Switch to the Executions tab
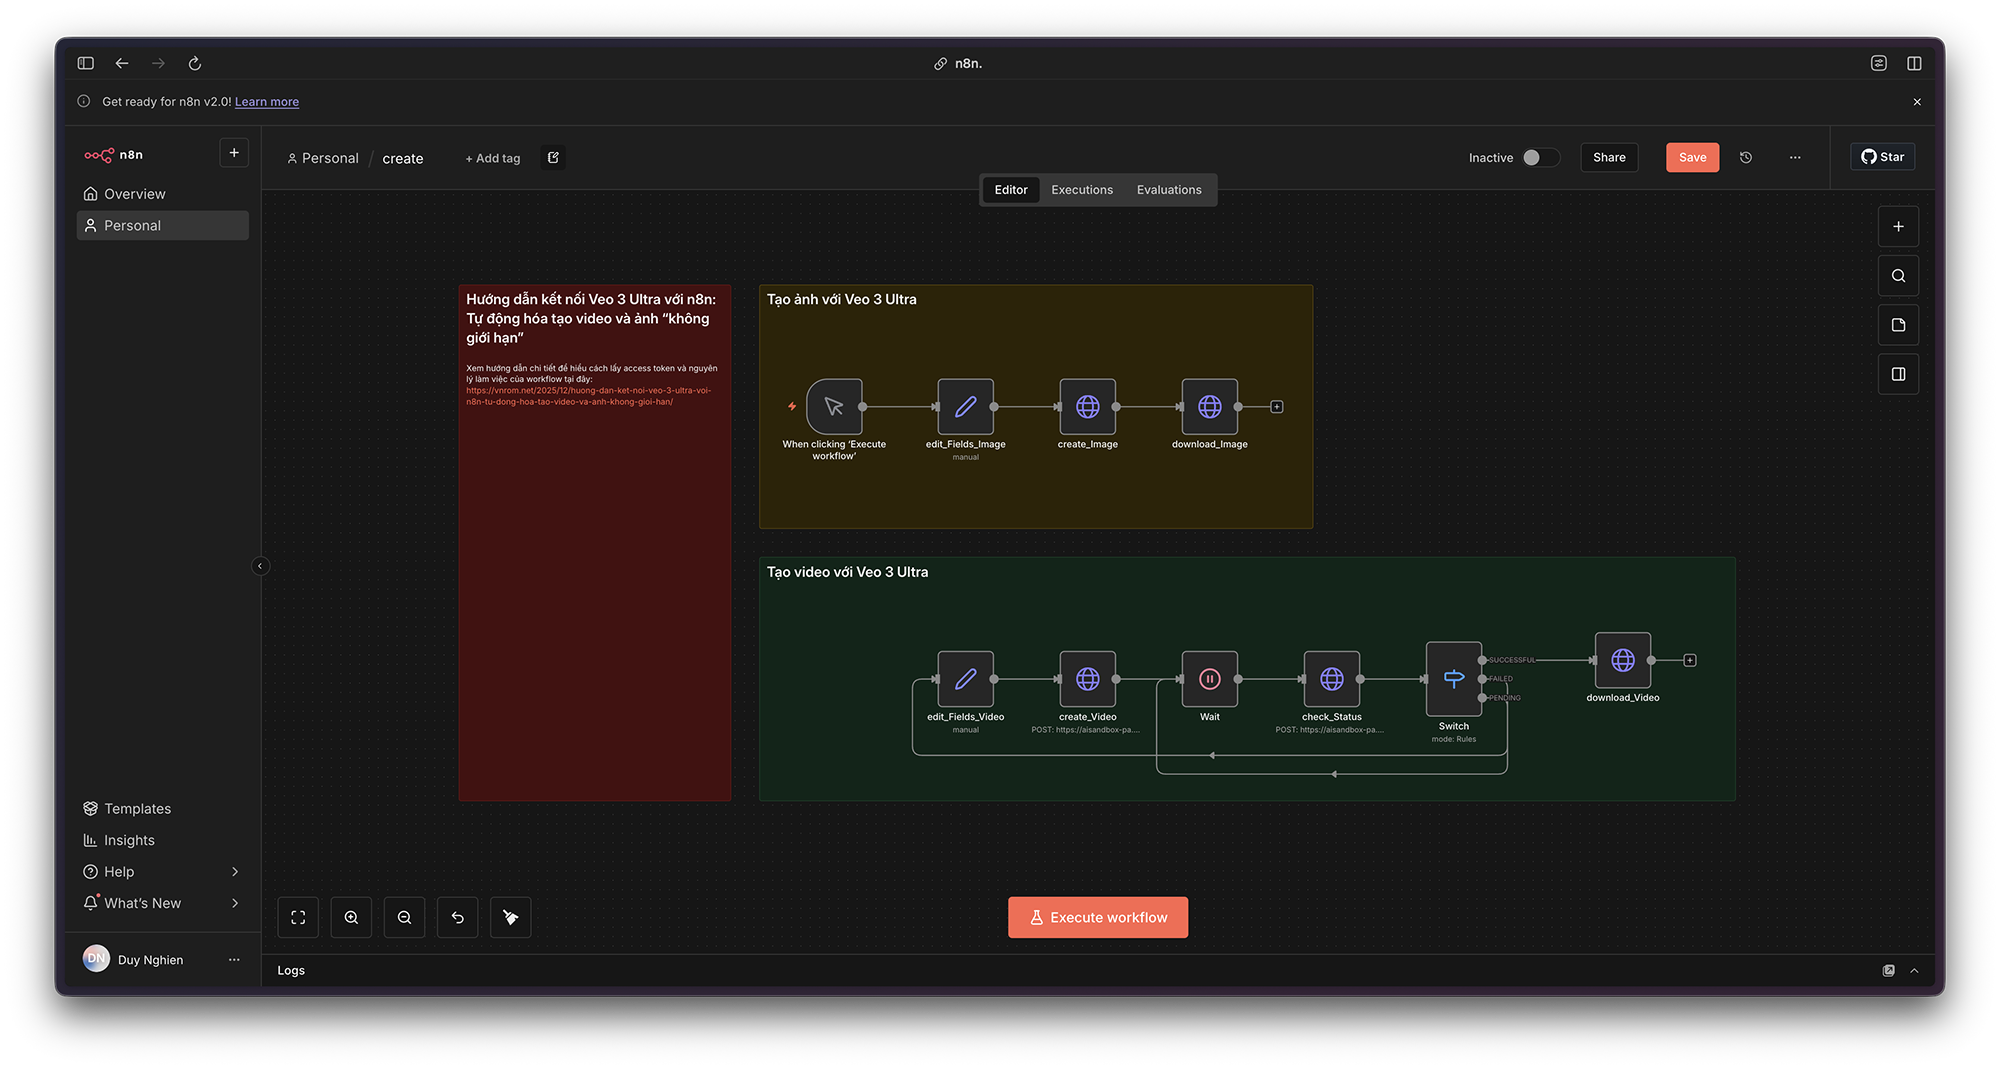 (x=1081, y=190)
